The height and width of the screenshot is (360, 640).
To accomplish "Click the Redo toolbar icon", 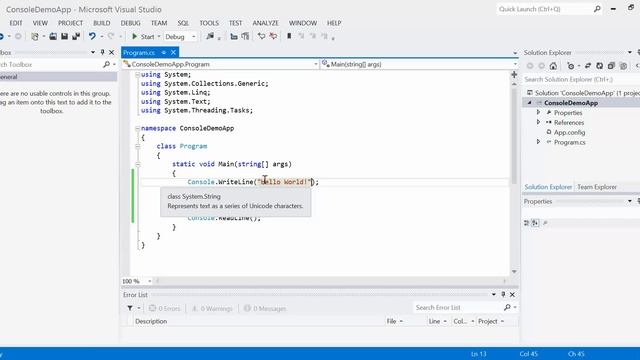I will (x=111, y=36).
